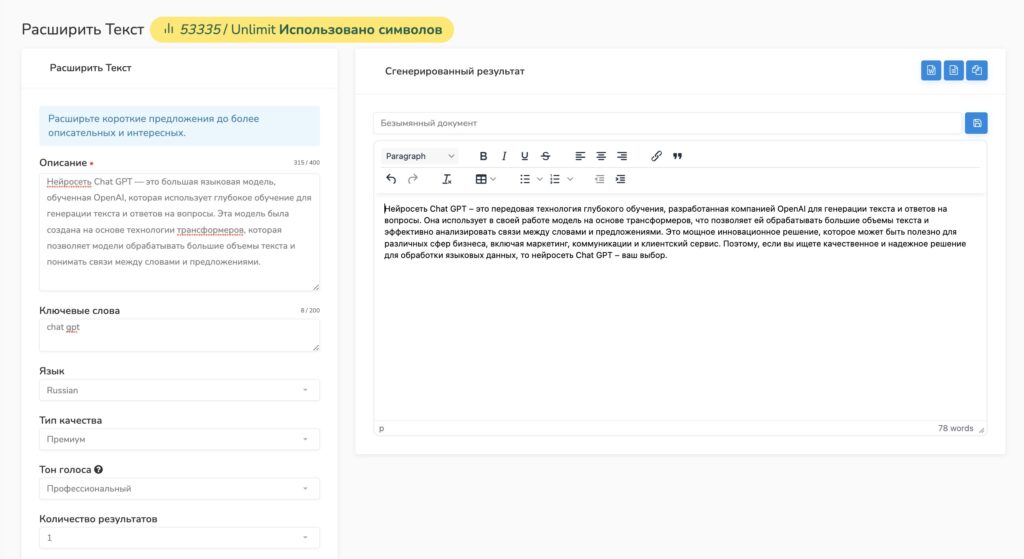The image size is (1024, 559).
Task: Align text left
Action: click(x=580, y=156)
